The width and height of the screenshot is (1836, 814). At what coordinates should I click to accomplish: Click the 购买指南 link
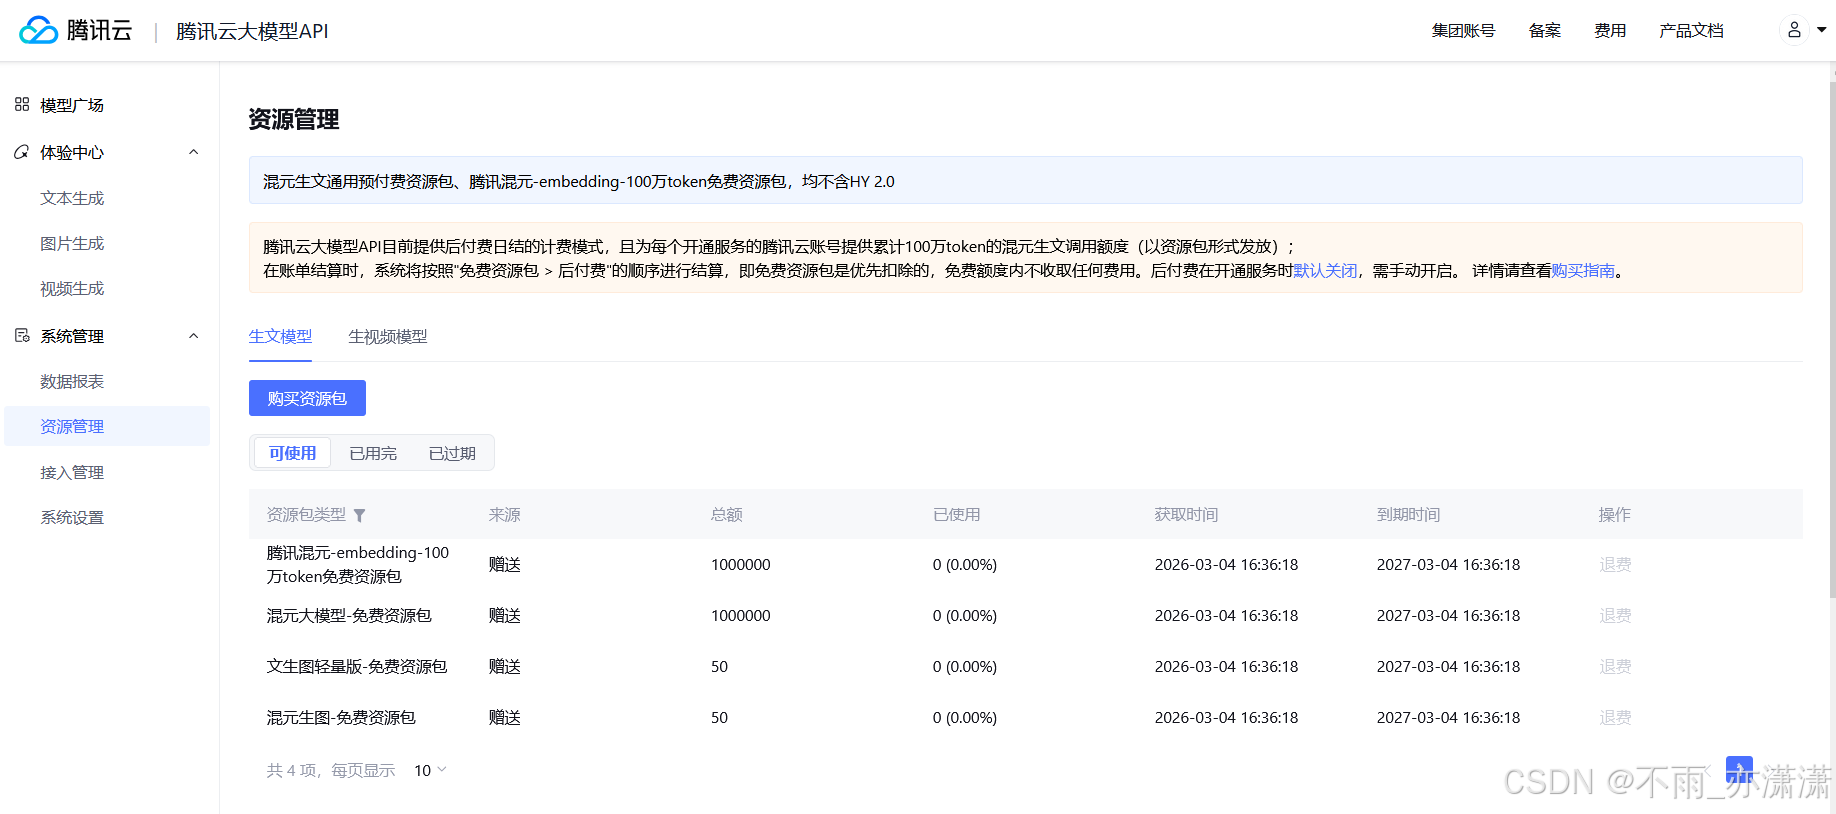1583,270
